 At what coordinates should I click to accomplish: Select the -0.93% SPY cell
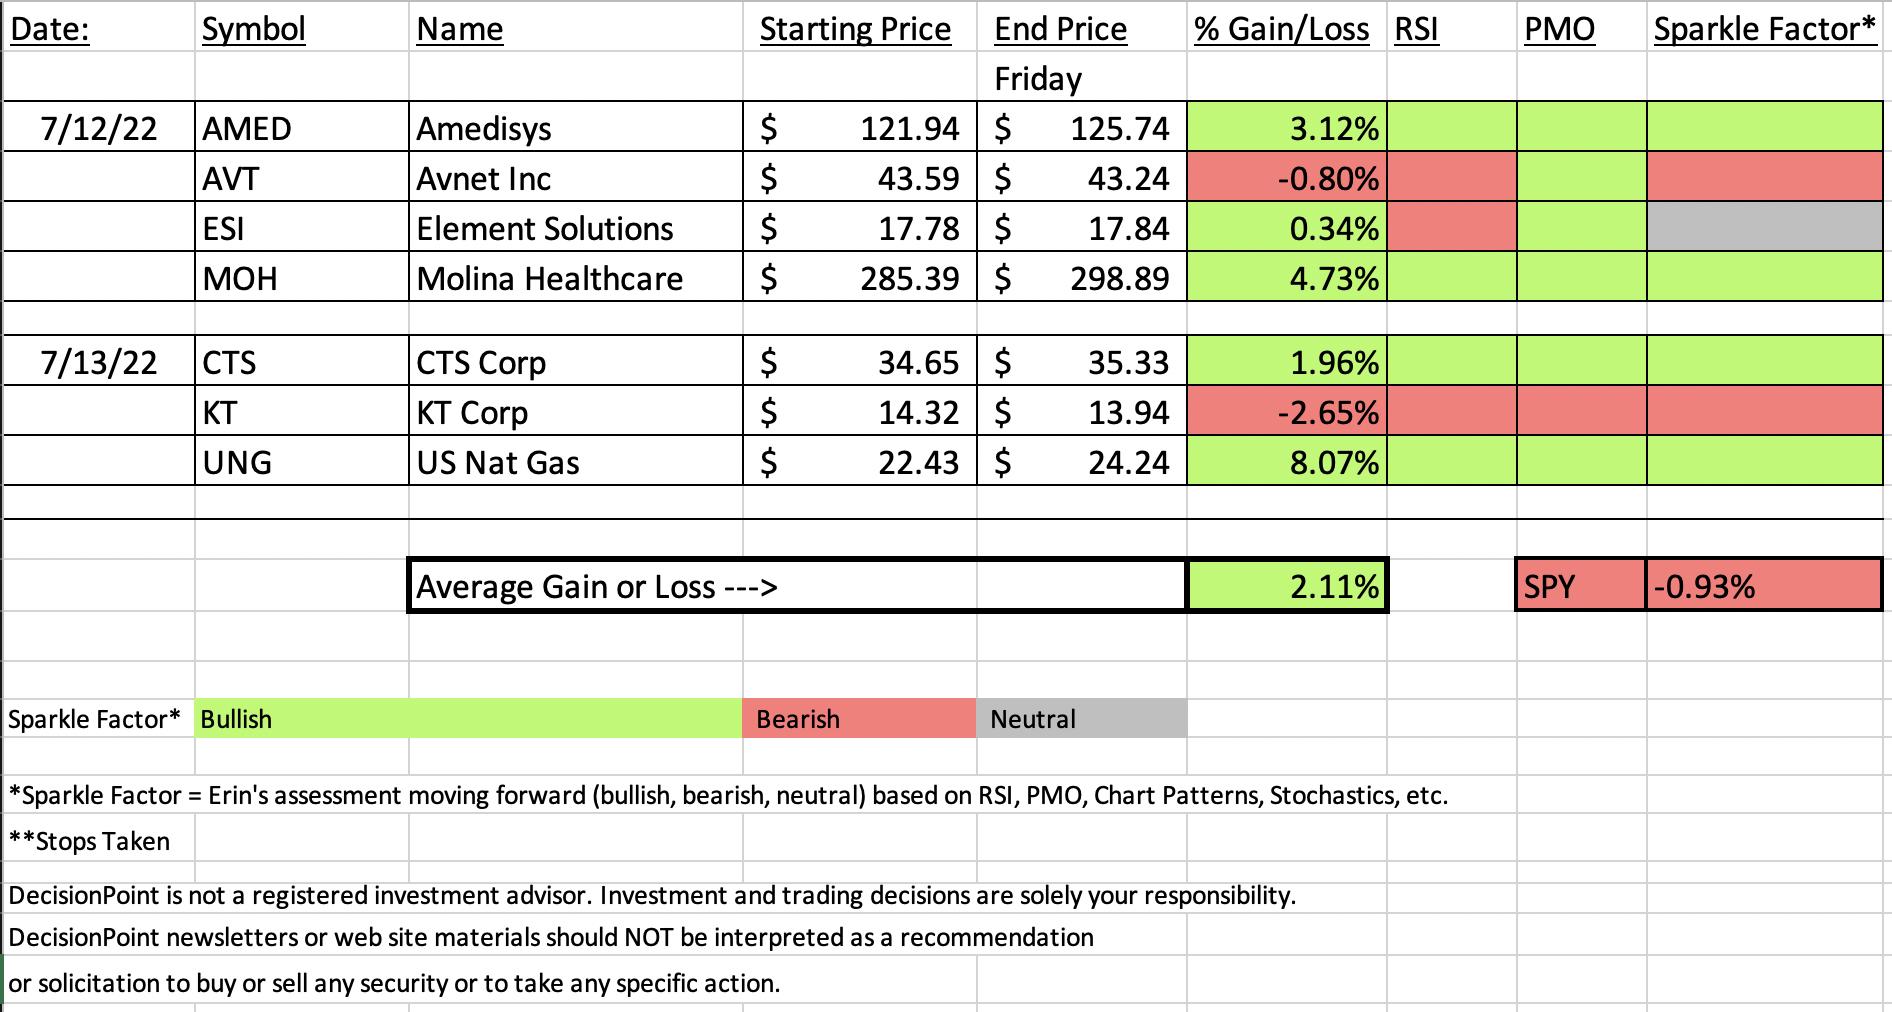[x=1764, y=586]
